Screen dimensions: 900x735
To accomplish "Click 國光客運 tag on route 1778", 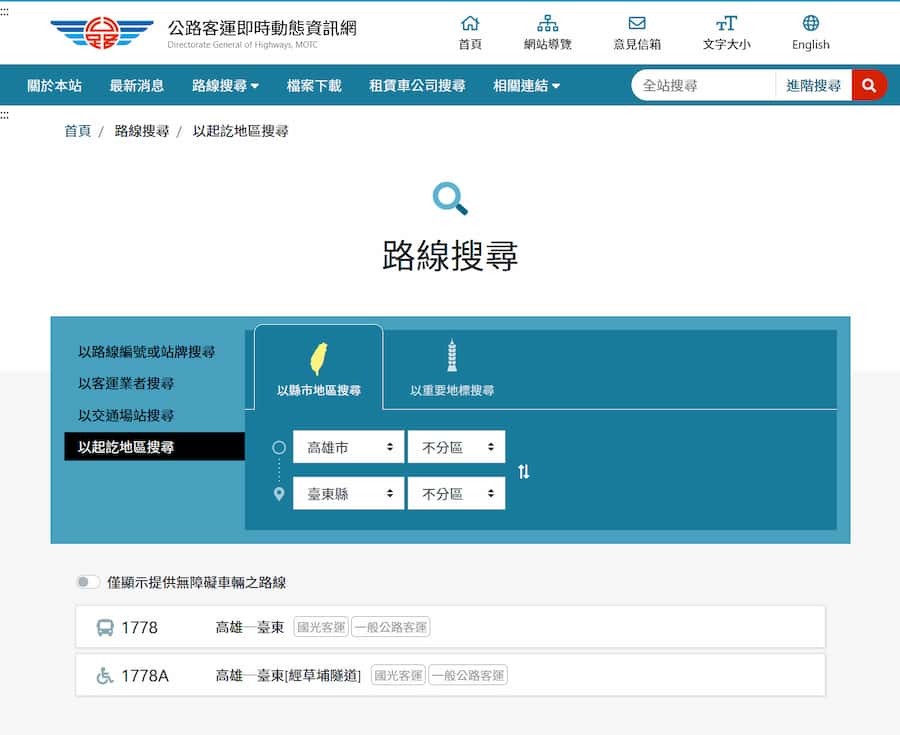I will [x=321, y=627].
